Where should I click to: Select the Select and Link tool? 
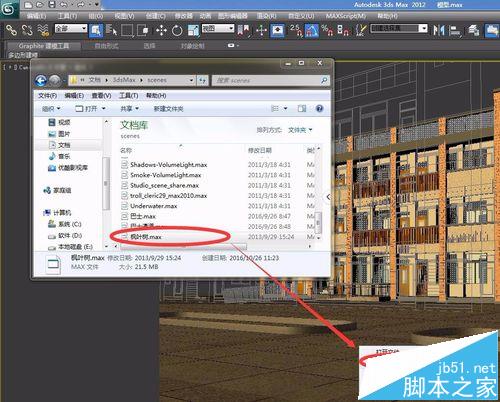coord(11,30)
